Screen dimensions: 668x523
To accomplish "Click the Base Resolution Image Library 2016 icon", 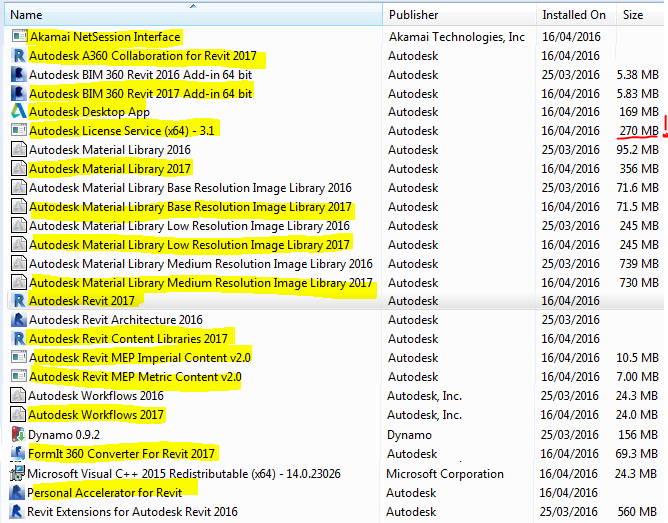I will pyautogui.click(x=19, y=187).
